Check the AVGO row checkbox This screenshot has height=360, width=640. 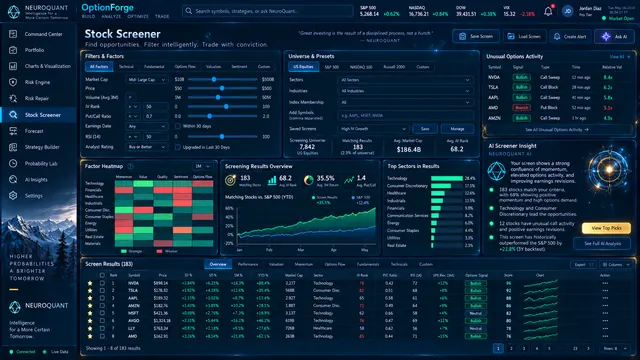coord(102,320)
